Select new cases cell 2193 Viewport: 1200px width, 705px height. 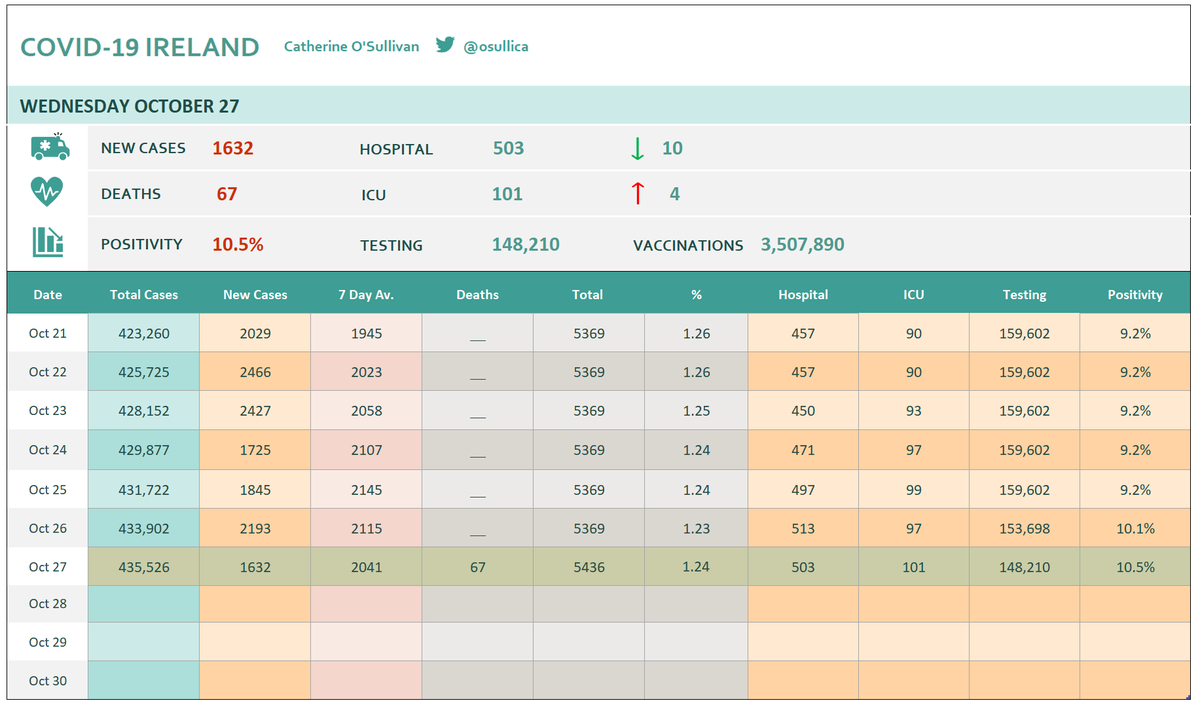click(x=255, y=528)
